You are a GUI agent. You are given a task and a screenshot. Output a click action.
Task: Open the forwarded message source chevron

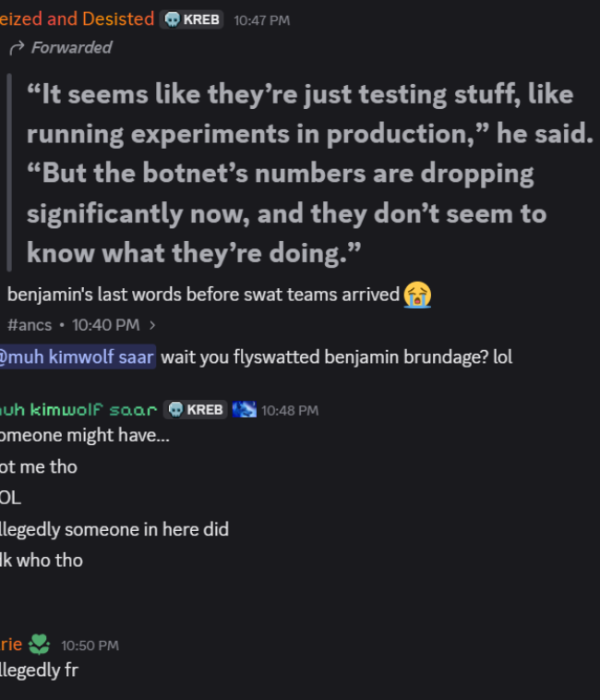coord(152,324)
